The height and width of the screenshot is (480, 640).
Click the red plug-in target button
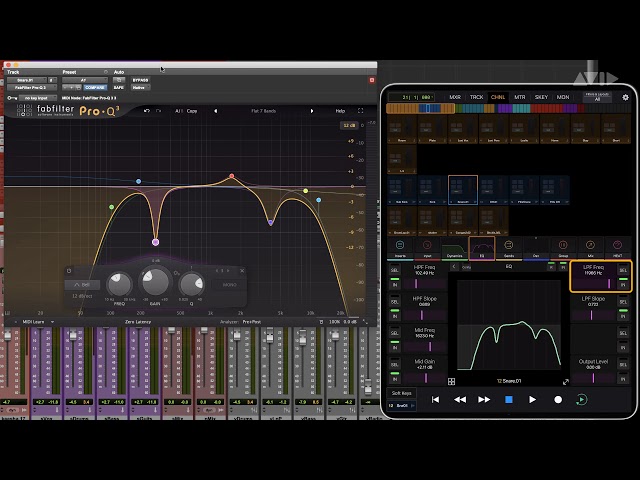(372, 80)
